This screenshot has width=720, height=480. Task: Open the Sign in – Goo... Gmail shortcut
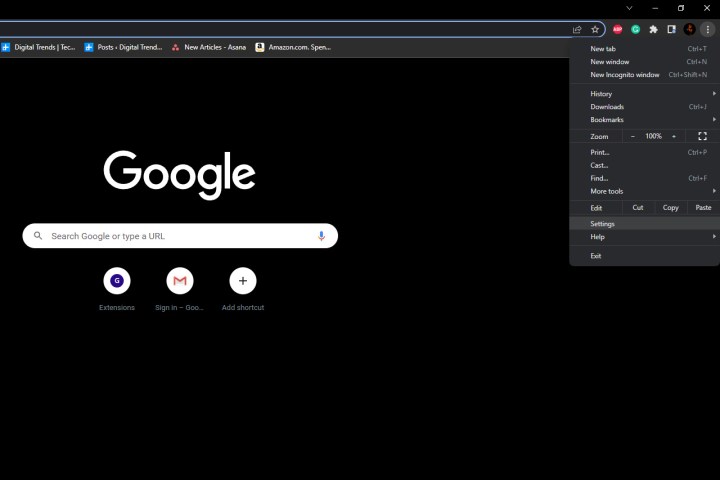click(180, 289)
